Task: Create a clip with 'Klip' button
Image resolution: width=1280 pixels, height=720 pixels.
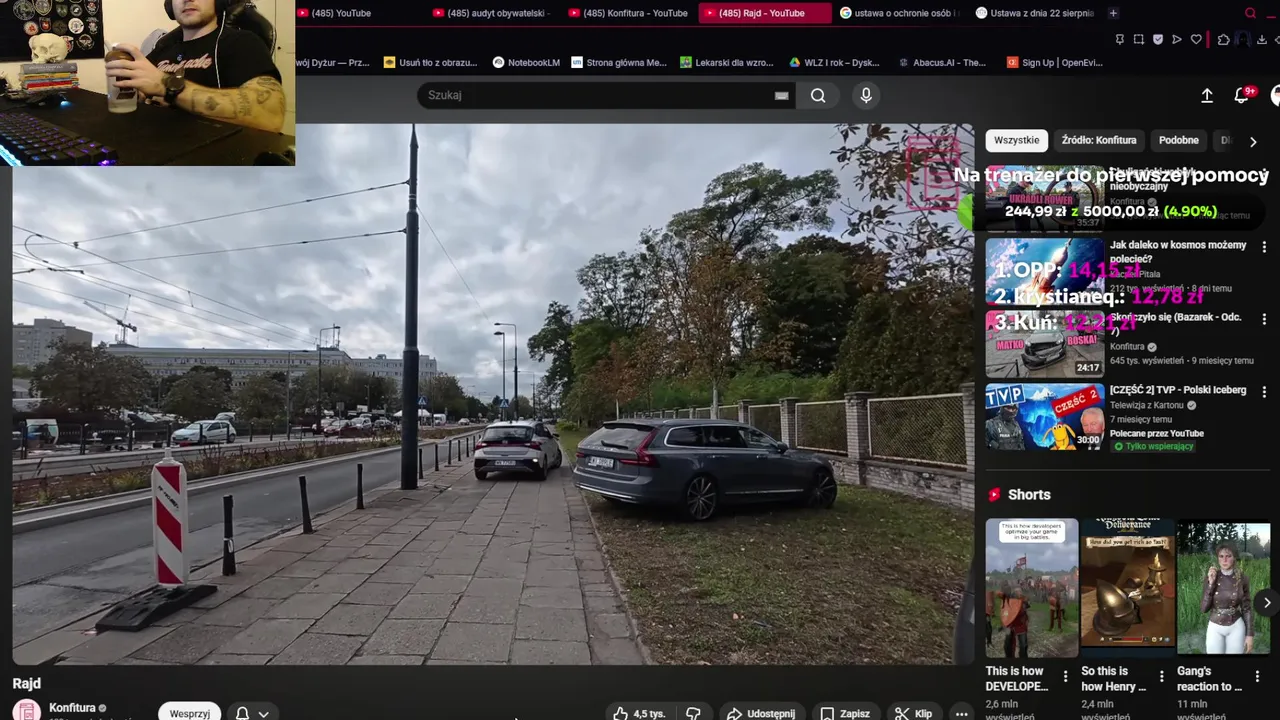Action: point(913,713)
